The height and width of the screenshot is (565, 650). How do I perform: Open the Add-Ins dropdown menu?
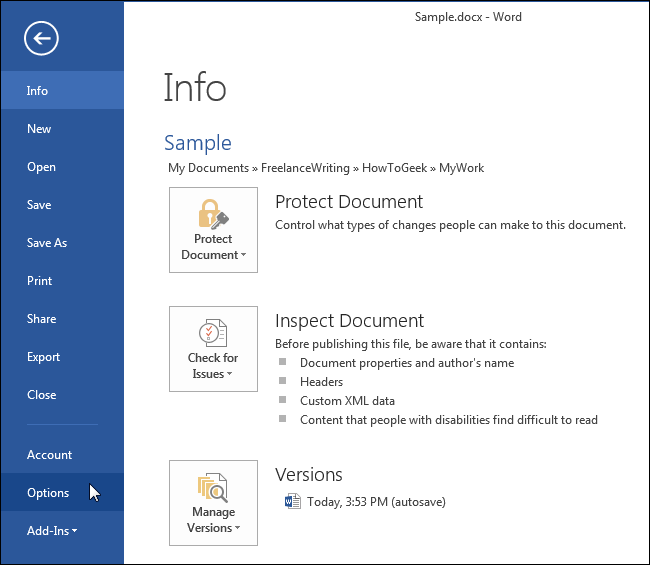52,531
